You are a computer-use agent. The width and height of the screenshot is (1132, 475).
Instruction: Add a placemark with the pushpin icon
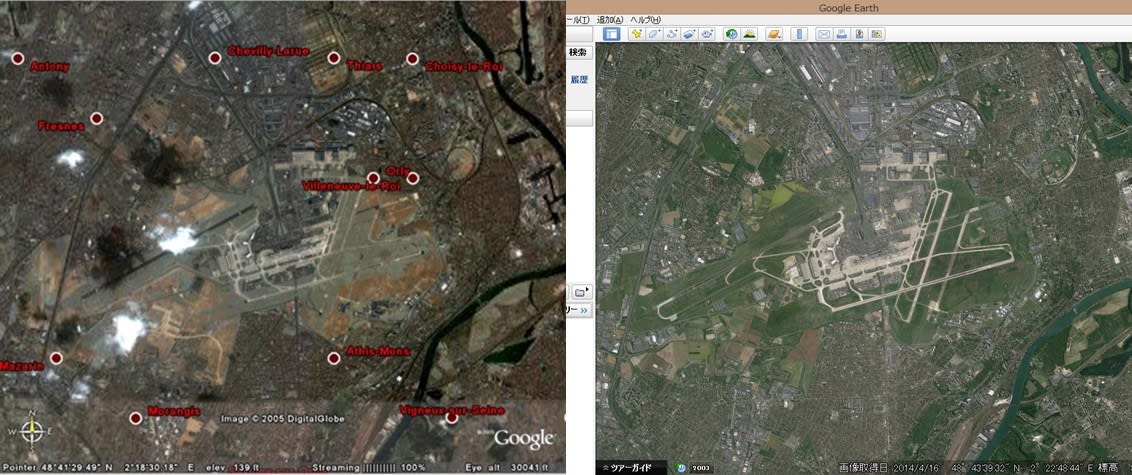636,34
